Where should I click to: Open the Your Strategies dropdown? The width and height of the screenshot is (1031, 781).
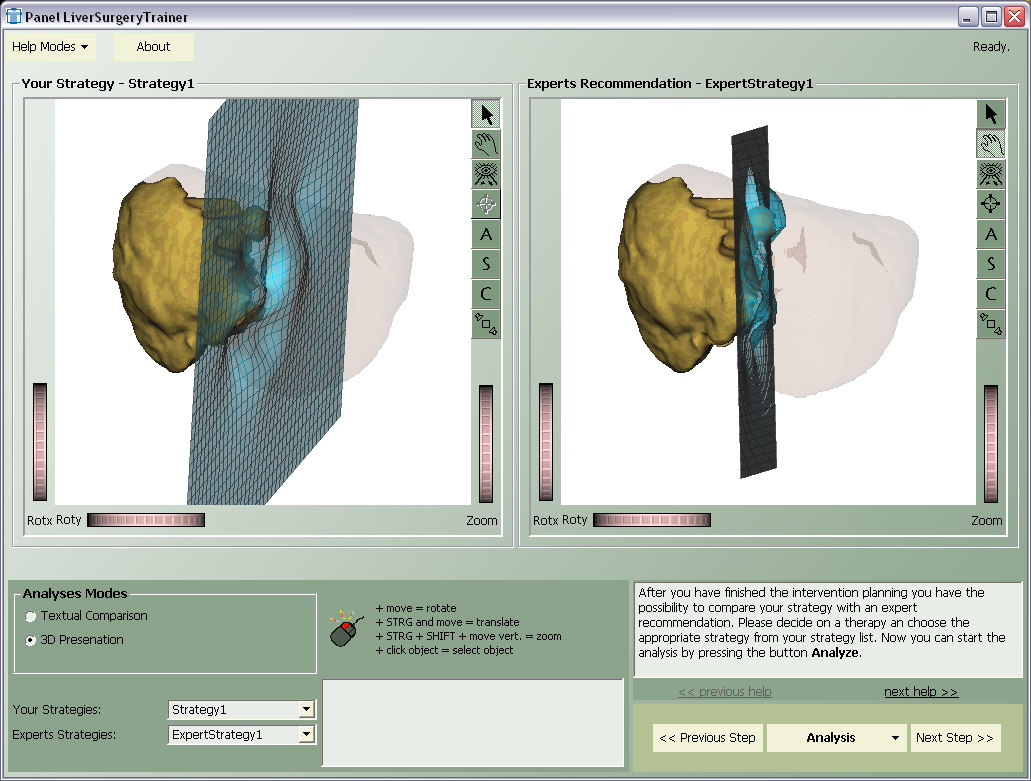pos(306,710)
